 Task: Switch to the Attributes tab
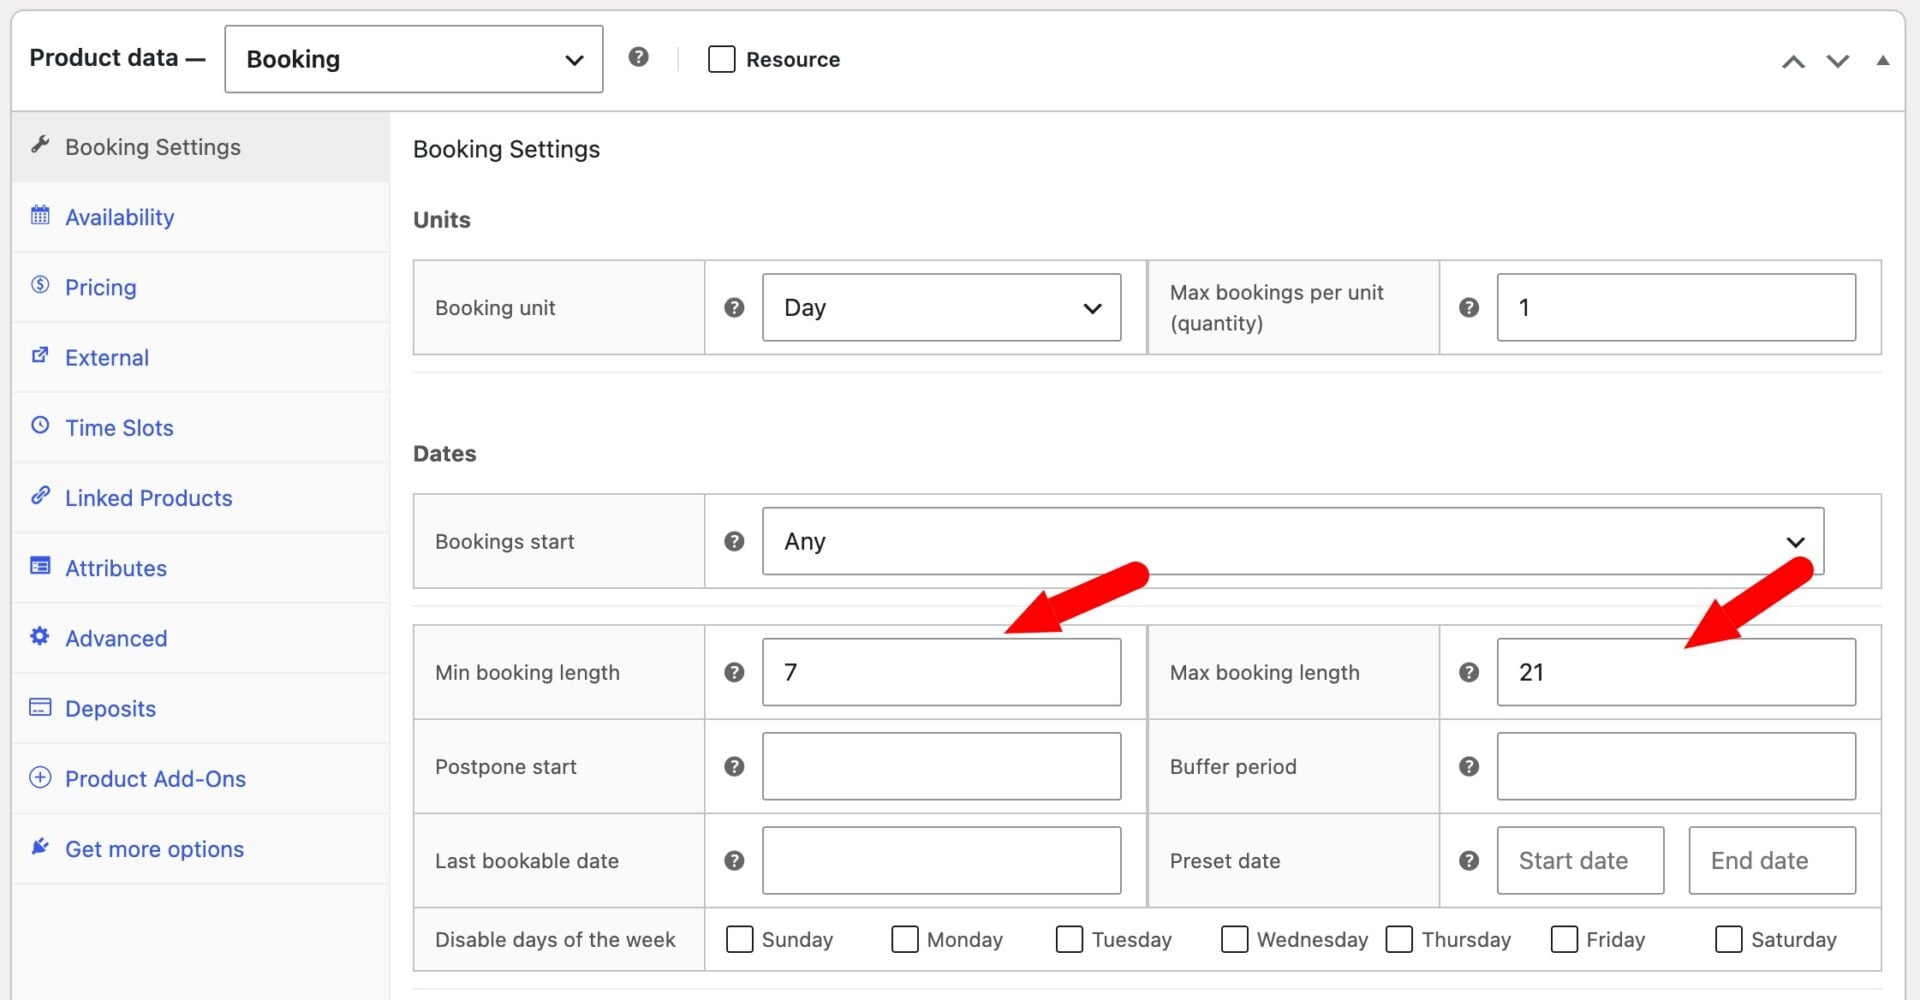[200, 568]
